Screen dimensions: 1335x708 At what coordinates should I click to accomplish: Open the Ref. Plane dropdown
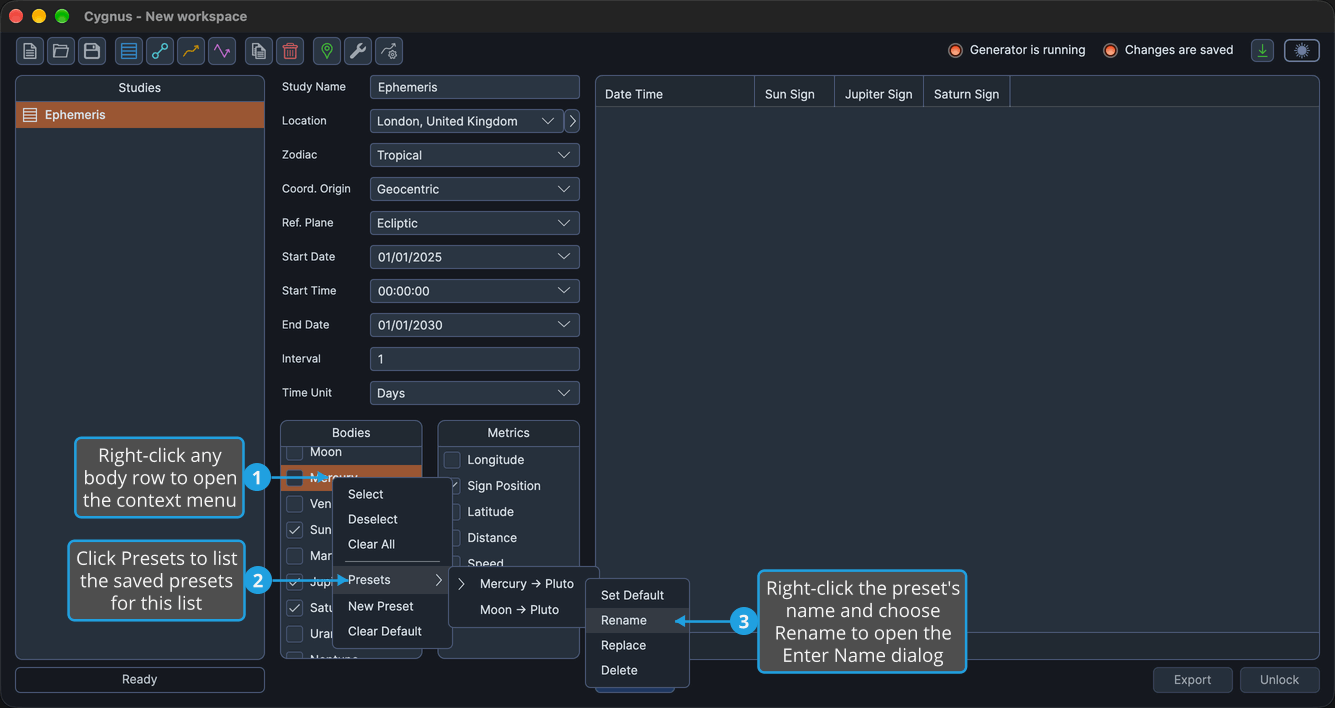click(x=475, y=223)
